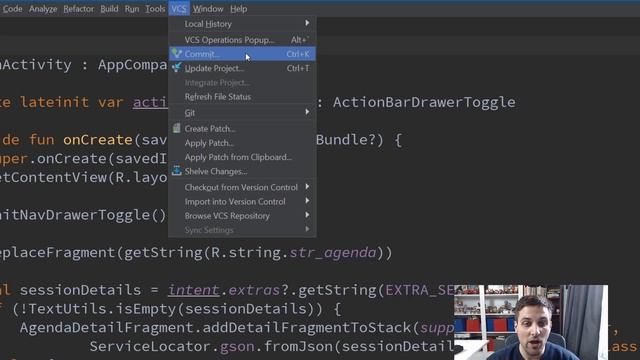Click intent keyword in code

coord(193,290)
